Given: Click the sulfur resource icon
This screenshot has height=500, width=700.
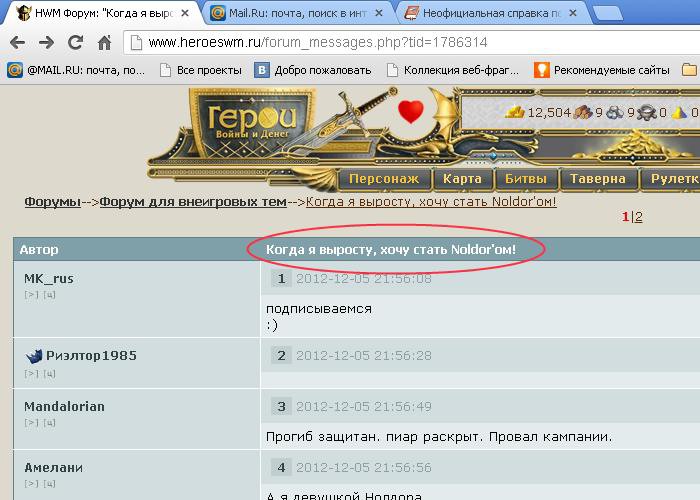Looking at the screenshot, I should [x=679, y=112].
